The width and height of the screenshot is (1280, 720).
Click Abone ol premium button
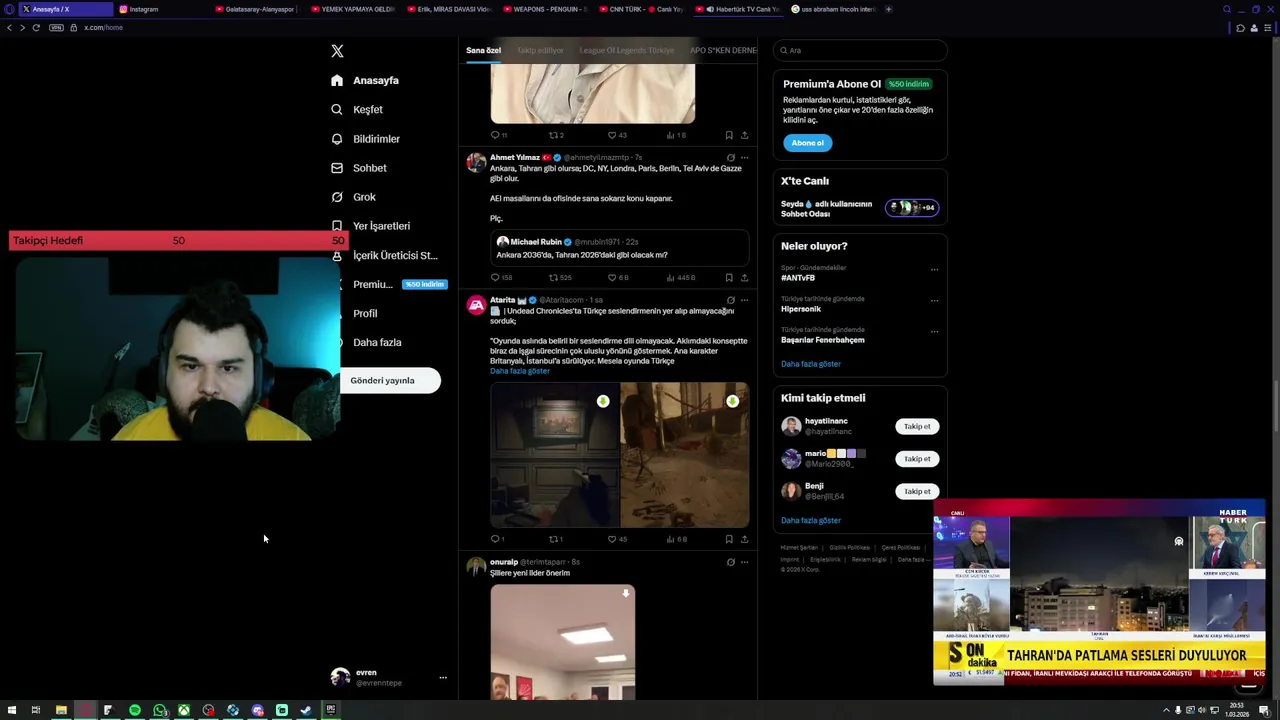coord(807,143)
